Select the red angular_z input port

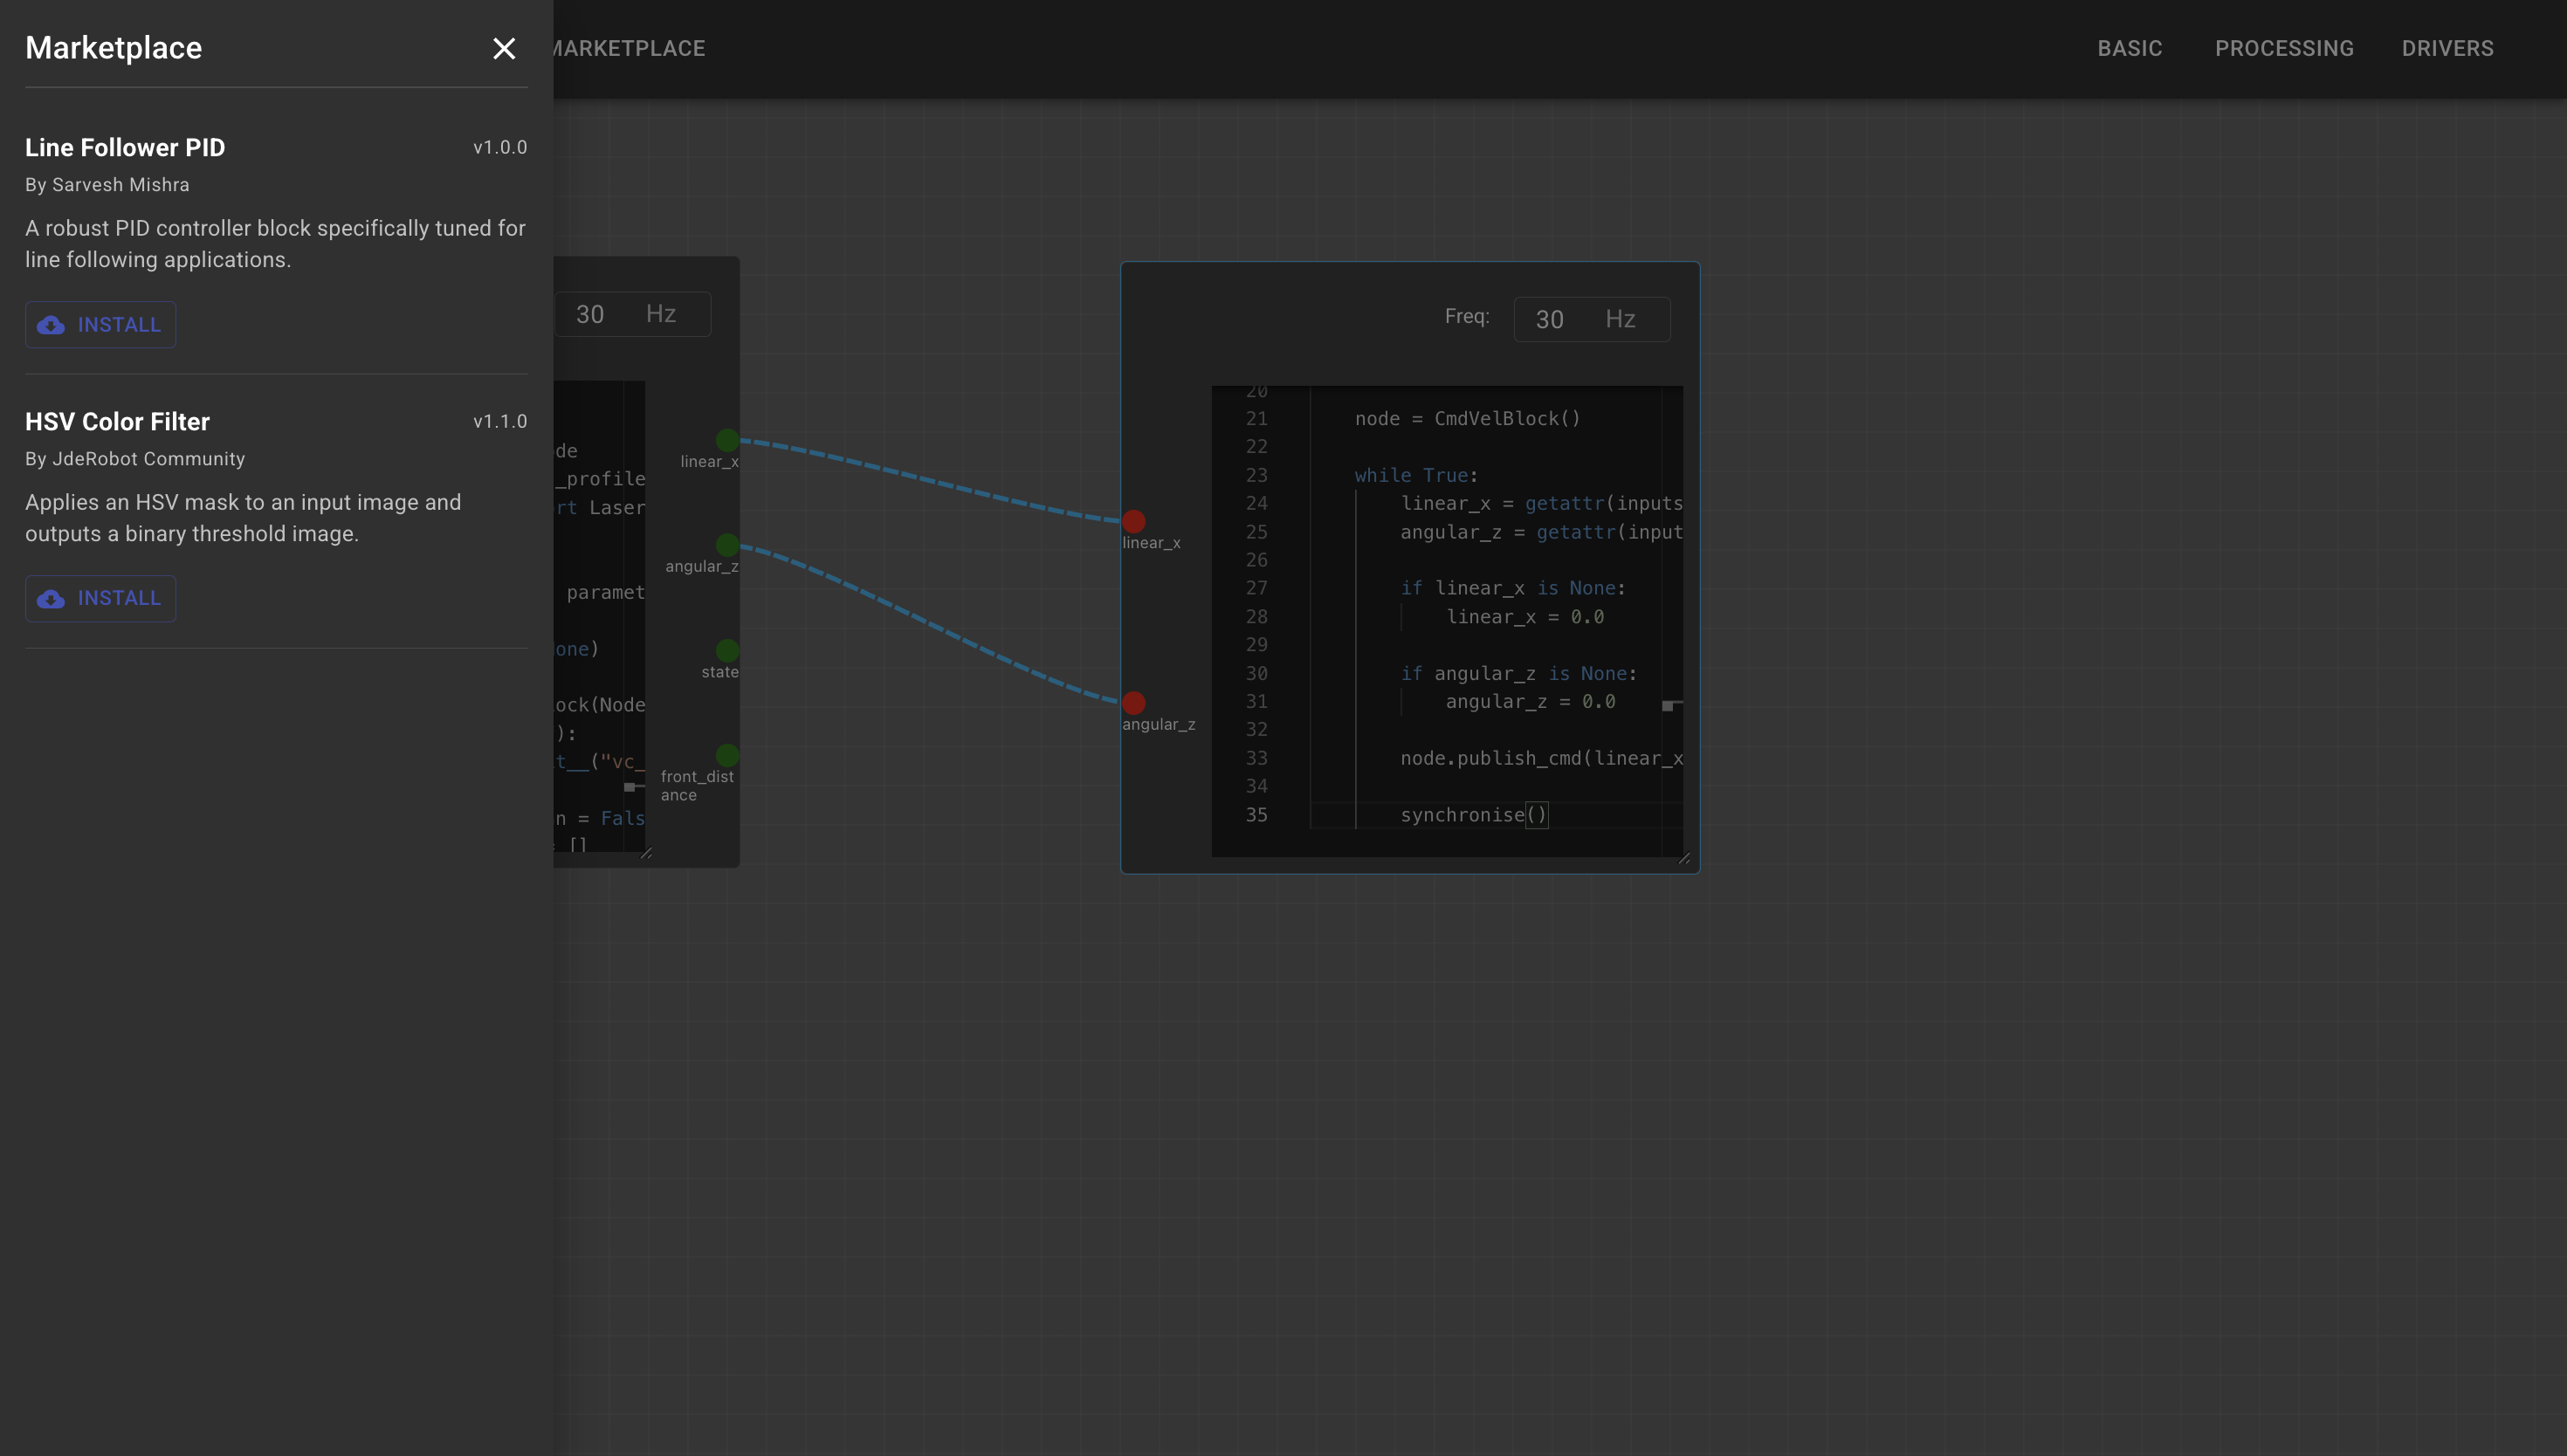click(1133, 703)
